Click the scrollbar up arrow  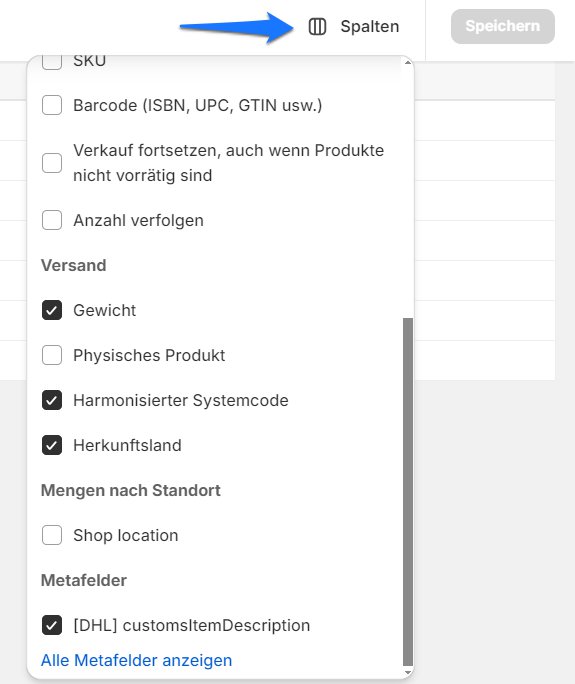(x=407, y=63)
